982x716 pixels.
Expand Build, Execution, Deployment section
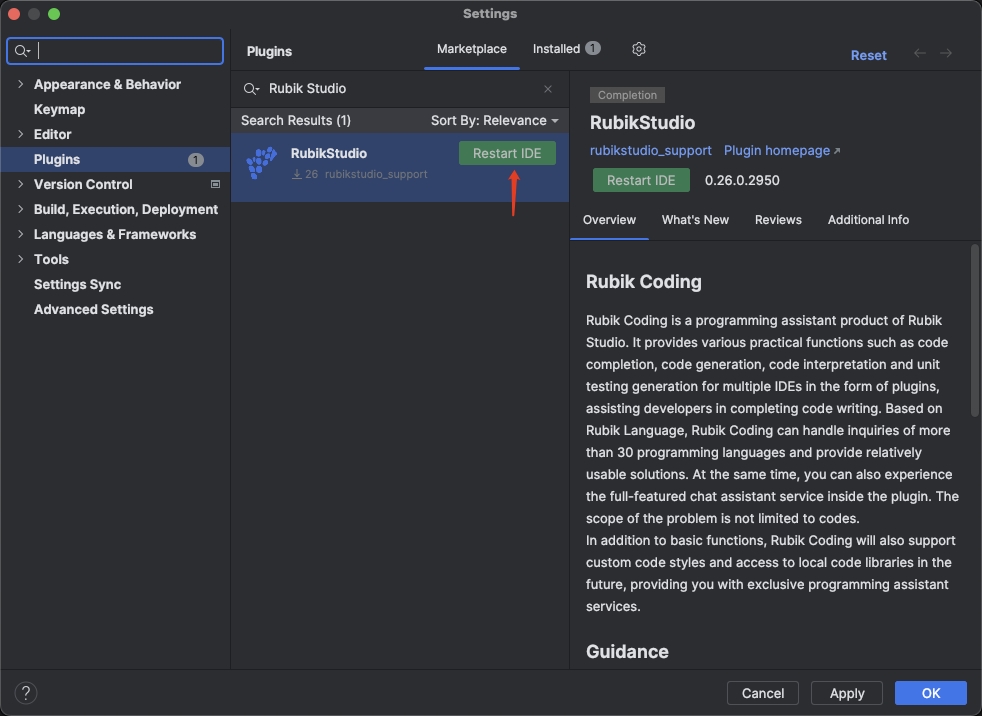21,209
